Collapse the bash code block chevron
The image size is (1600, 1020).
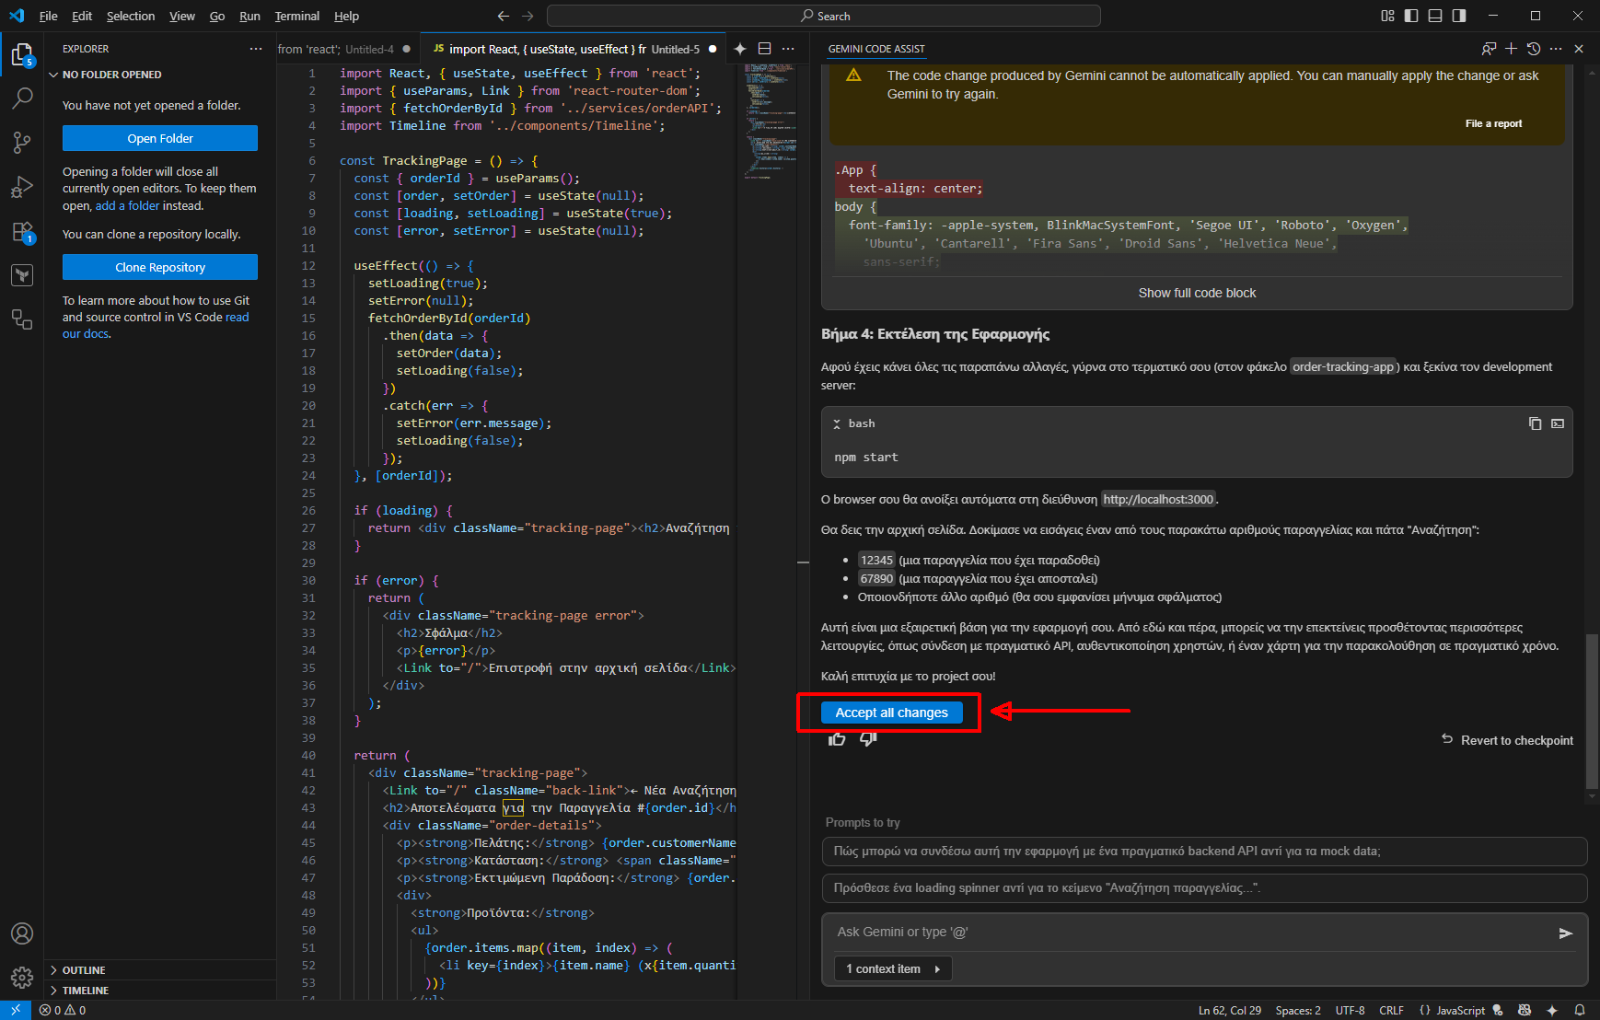[837, 424]
